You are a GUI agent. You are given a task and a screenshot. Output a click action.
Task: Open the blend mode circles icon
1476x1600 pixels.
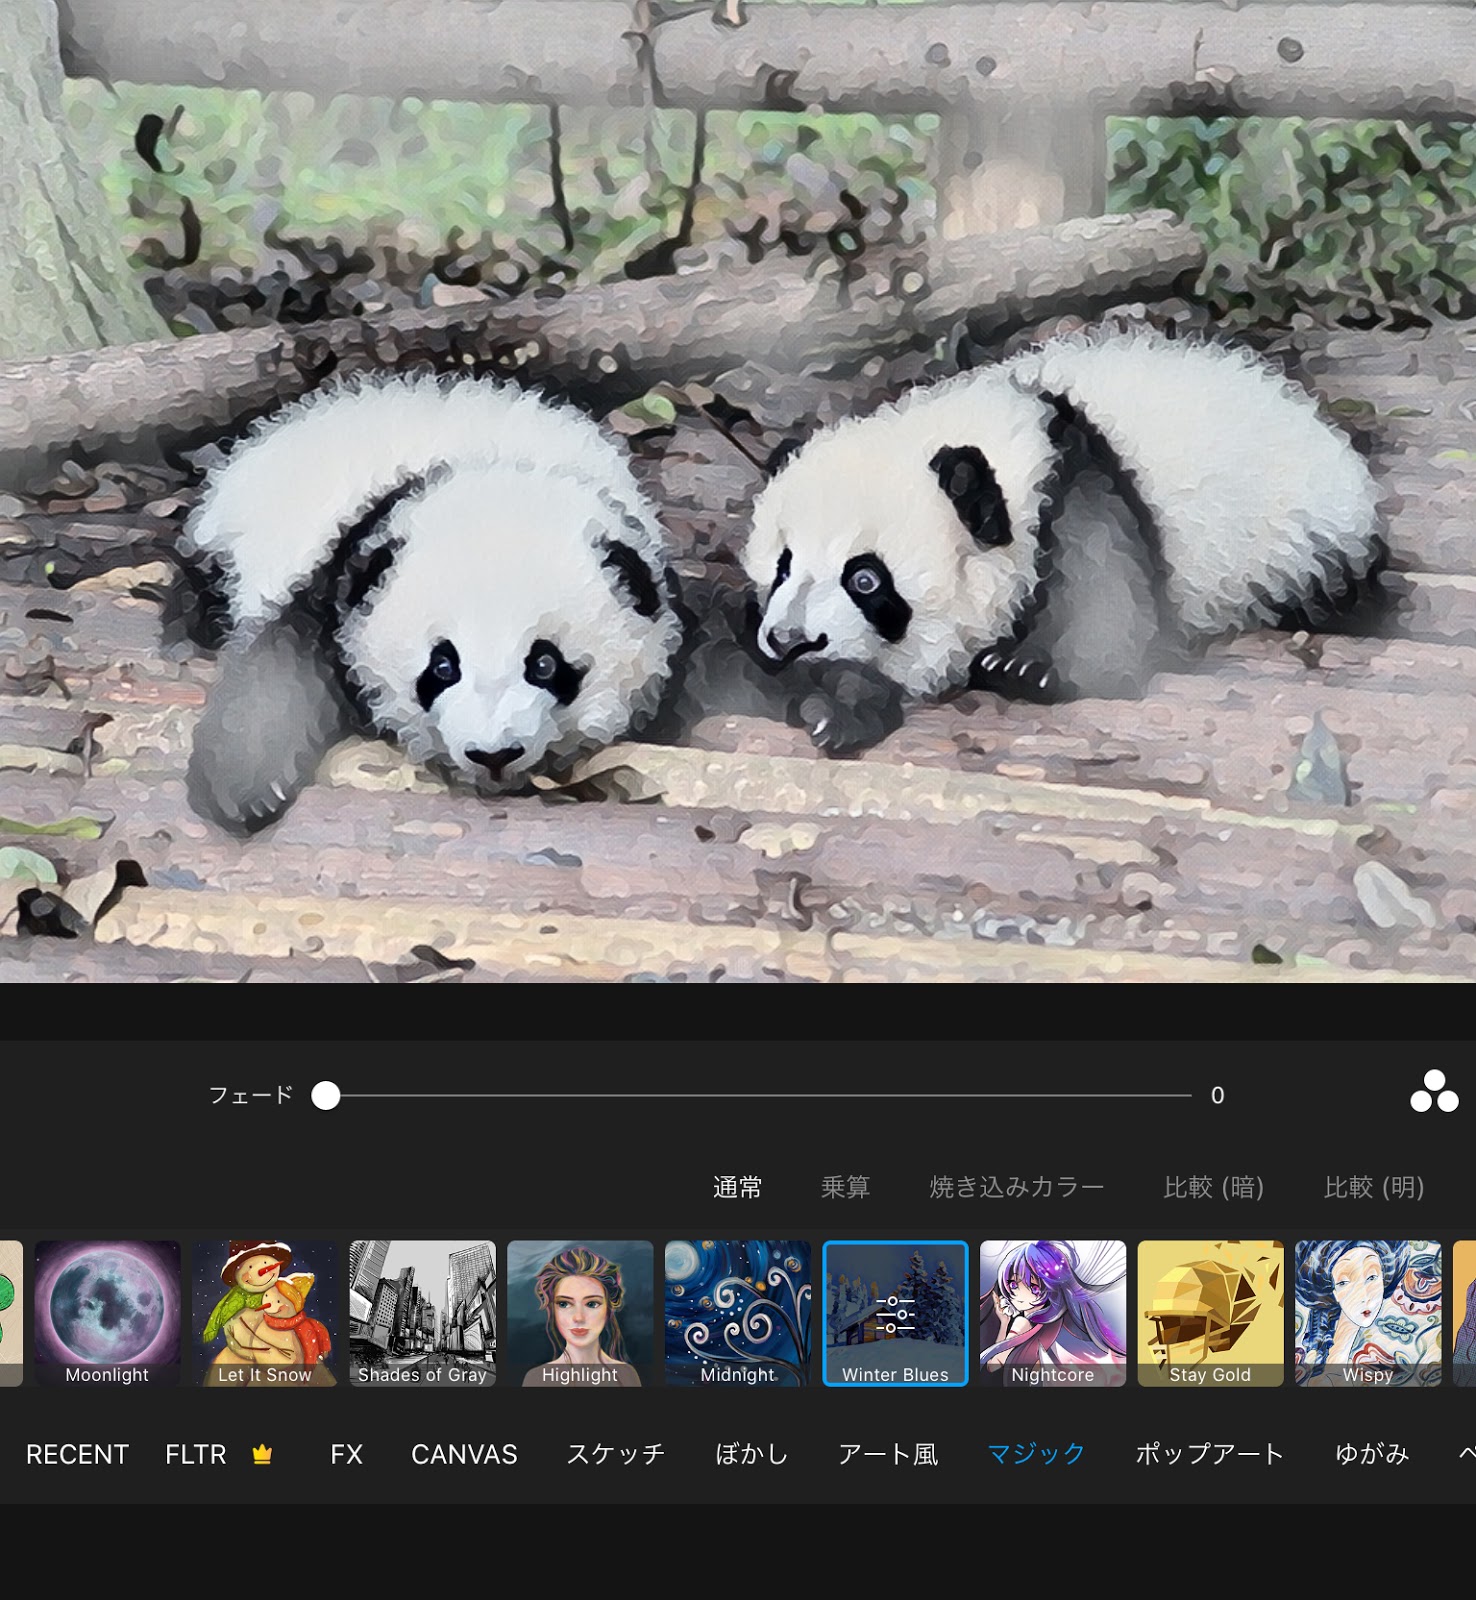click(1434, 1092)
